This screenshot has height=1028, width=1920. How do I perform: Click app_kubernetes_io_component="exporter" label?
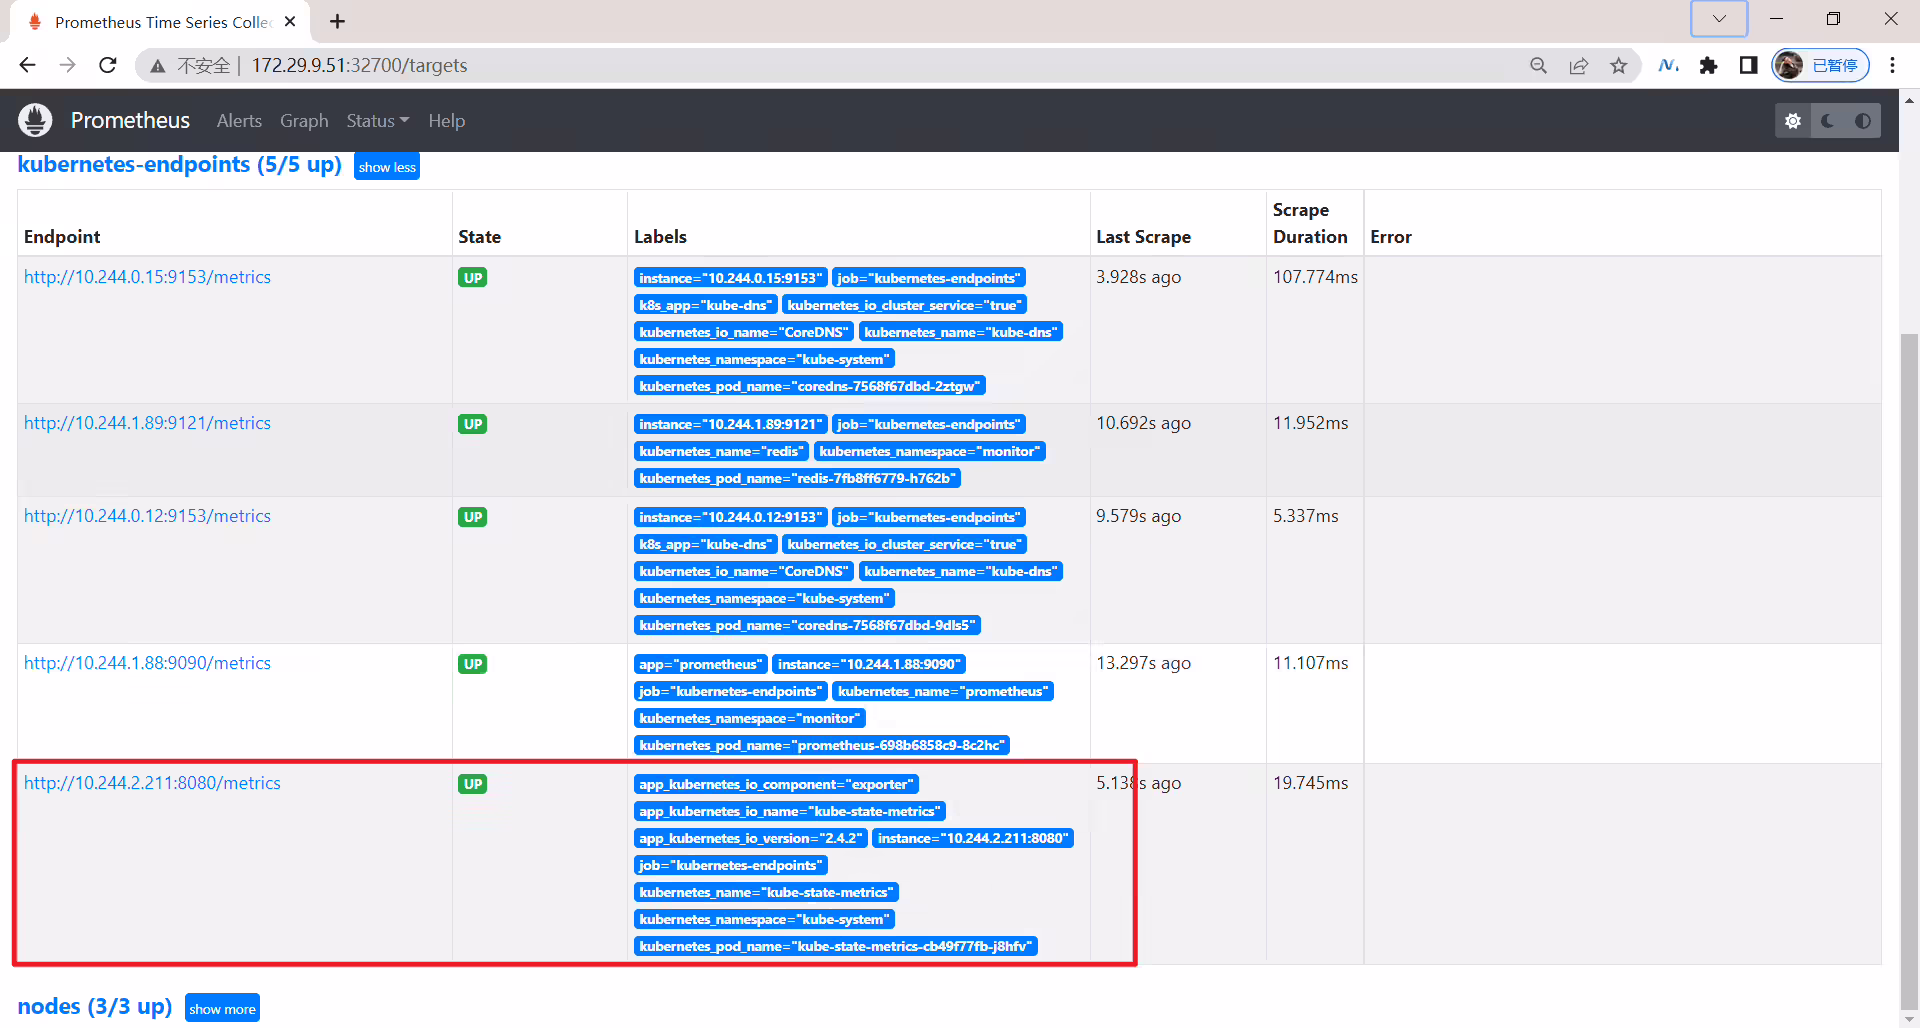[776, 784]
